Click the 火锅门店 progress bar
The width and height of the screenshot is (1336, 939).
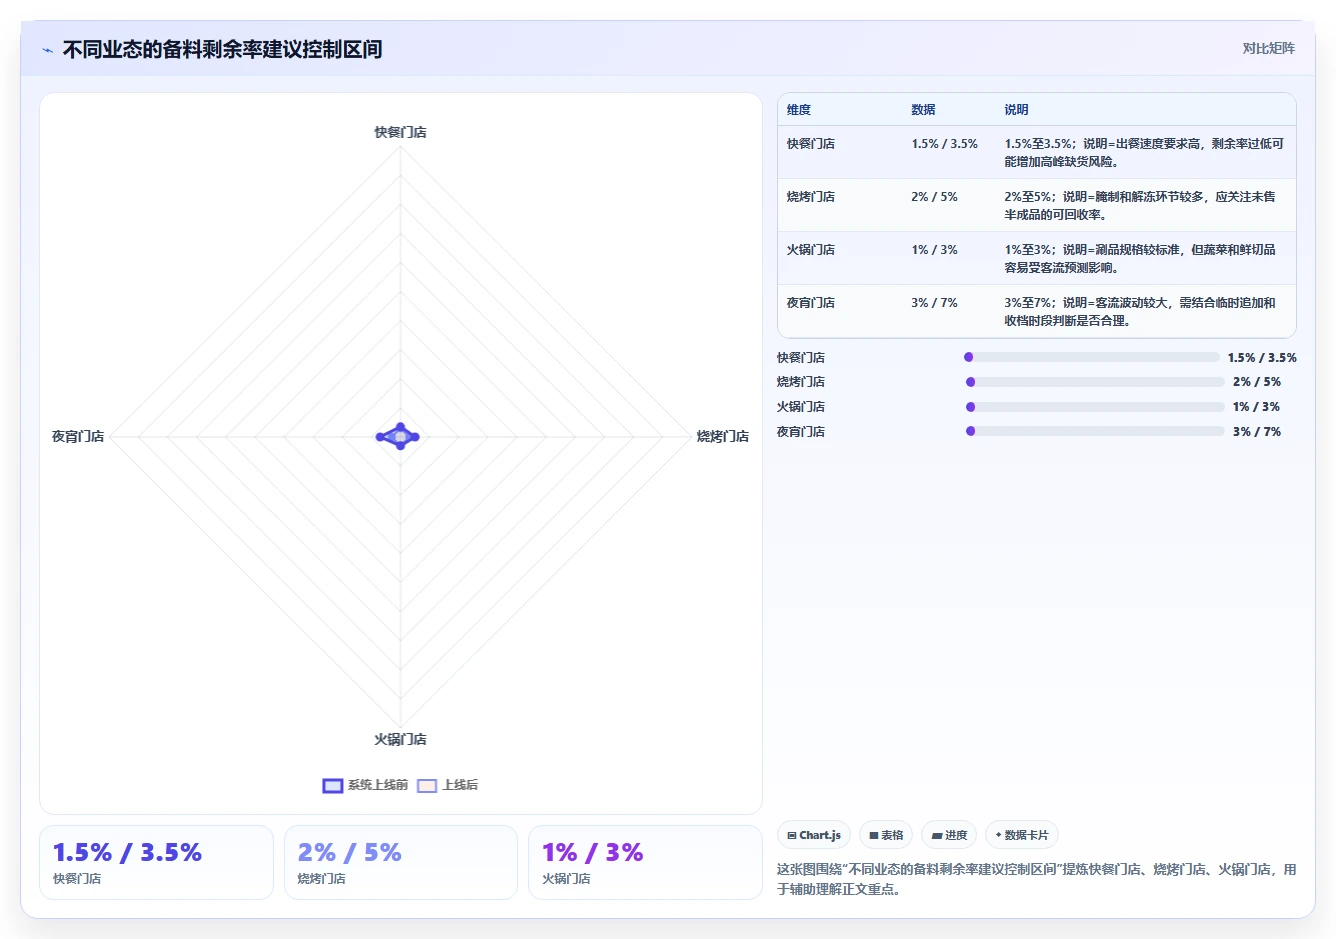pyautogui.click(x=1095, y=407)
